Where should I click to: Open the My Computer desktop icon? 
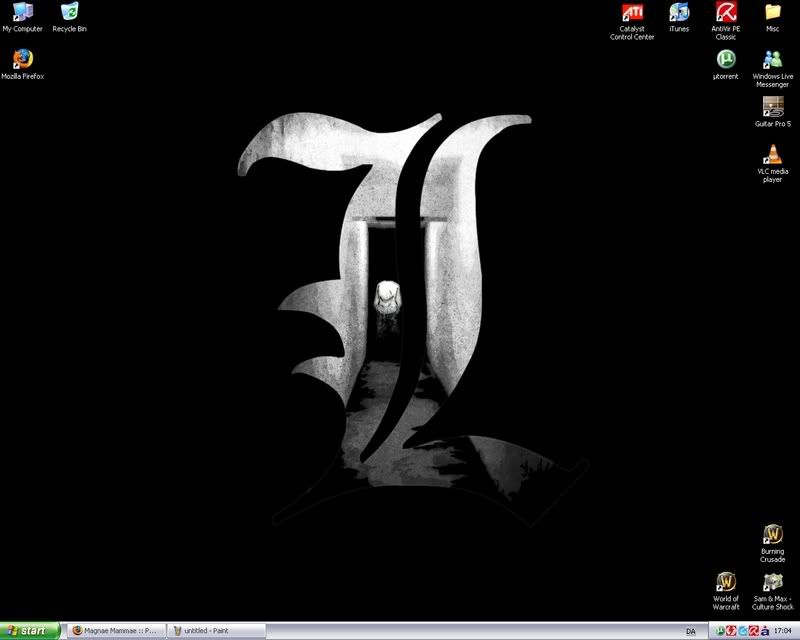click(22, 17)
